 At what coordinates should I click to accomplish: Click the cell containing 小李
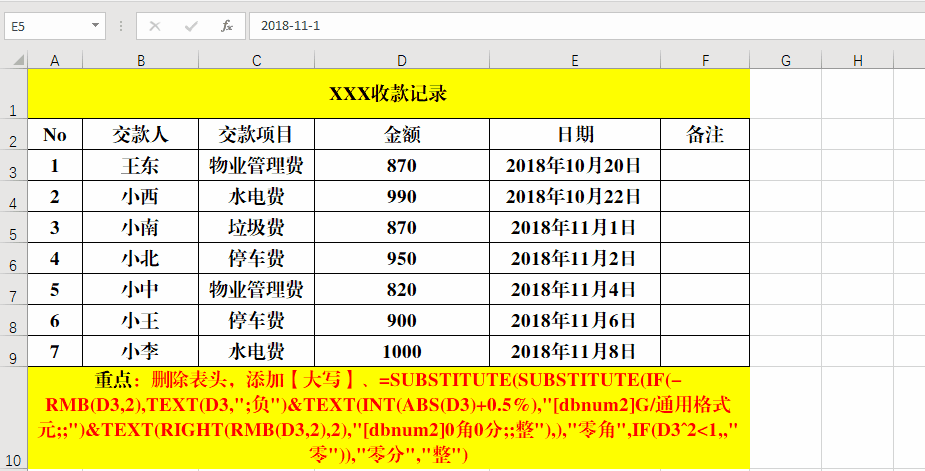[x=140, y=351]
